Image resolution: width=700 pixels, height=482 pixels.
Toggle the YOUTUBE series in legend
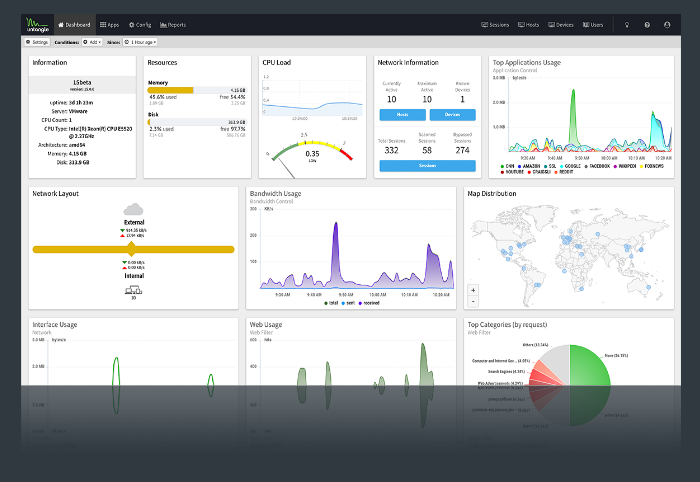(x=512, y=172)
